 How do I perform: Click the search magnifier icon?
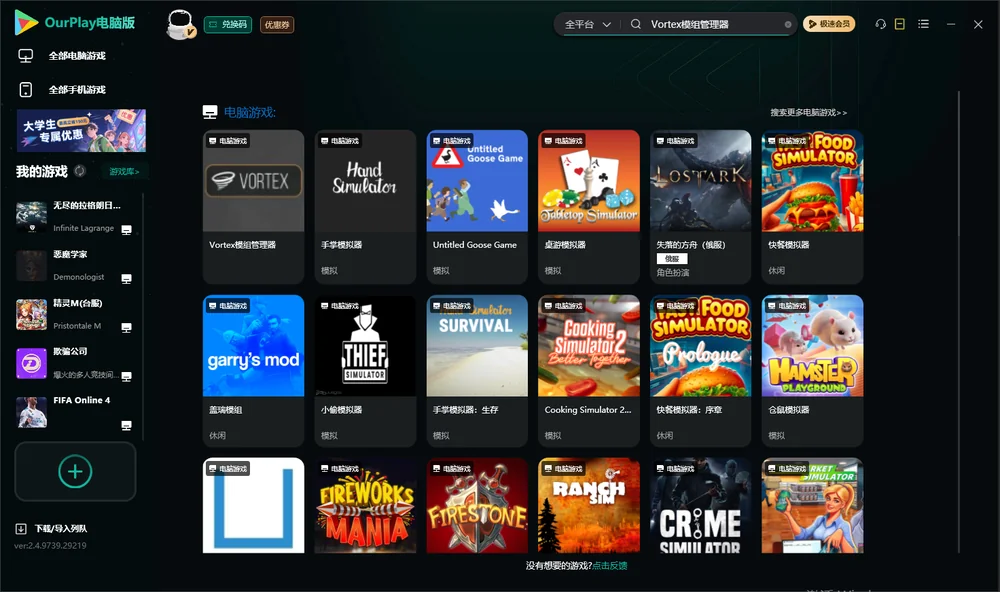(x=636, y=24)
